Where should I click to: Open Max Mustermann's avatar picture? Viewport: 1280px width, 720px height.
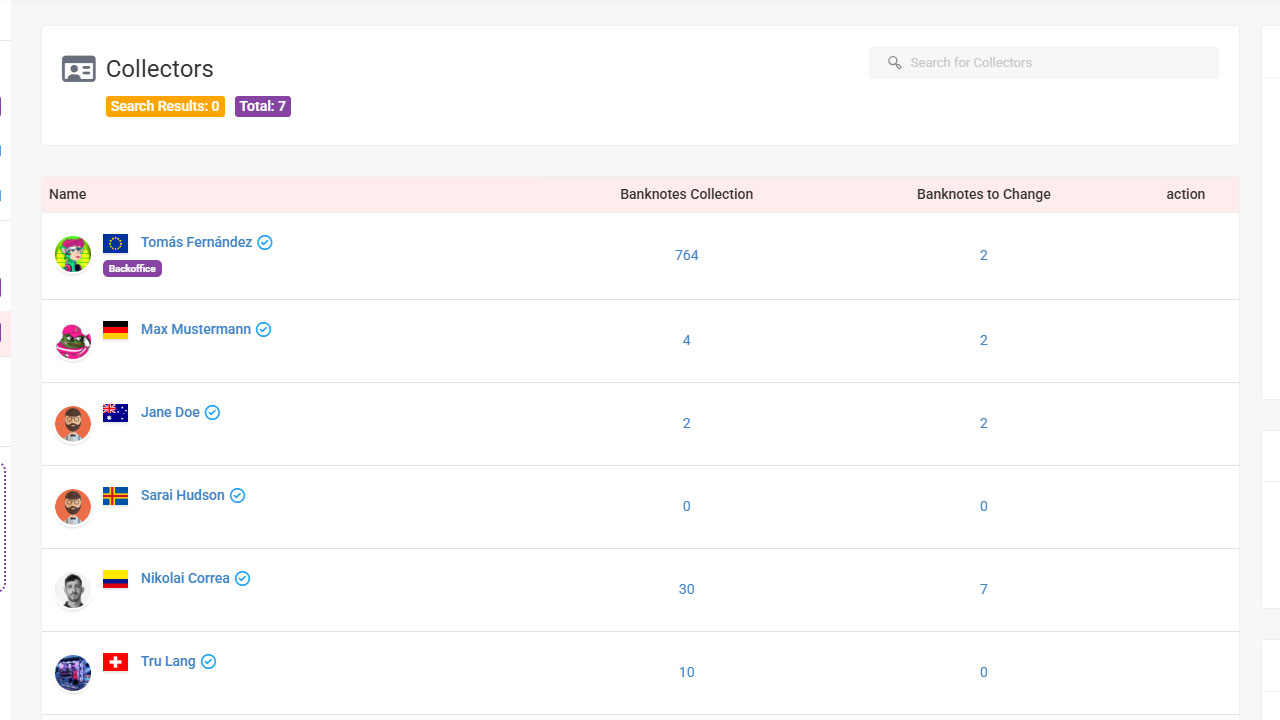pyautogui.click(x=73, y=341)
